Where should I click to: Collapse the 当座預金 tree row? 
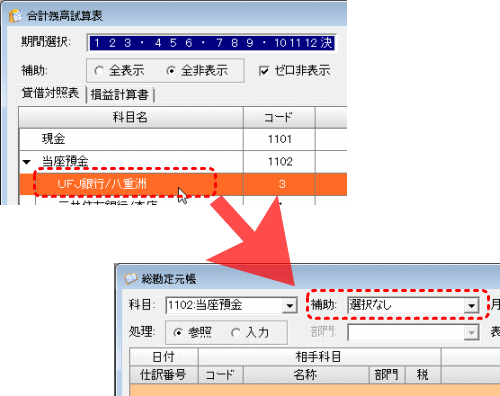[27, 162]
